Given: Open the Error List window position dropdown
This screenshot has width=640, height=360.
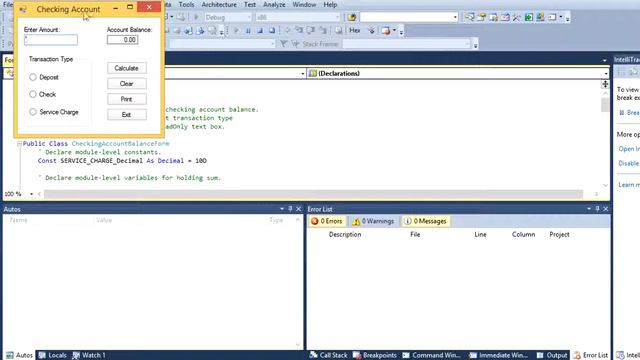Looking at the screenshot, I should click(589, 209).
